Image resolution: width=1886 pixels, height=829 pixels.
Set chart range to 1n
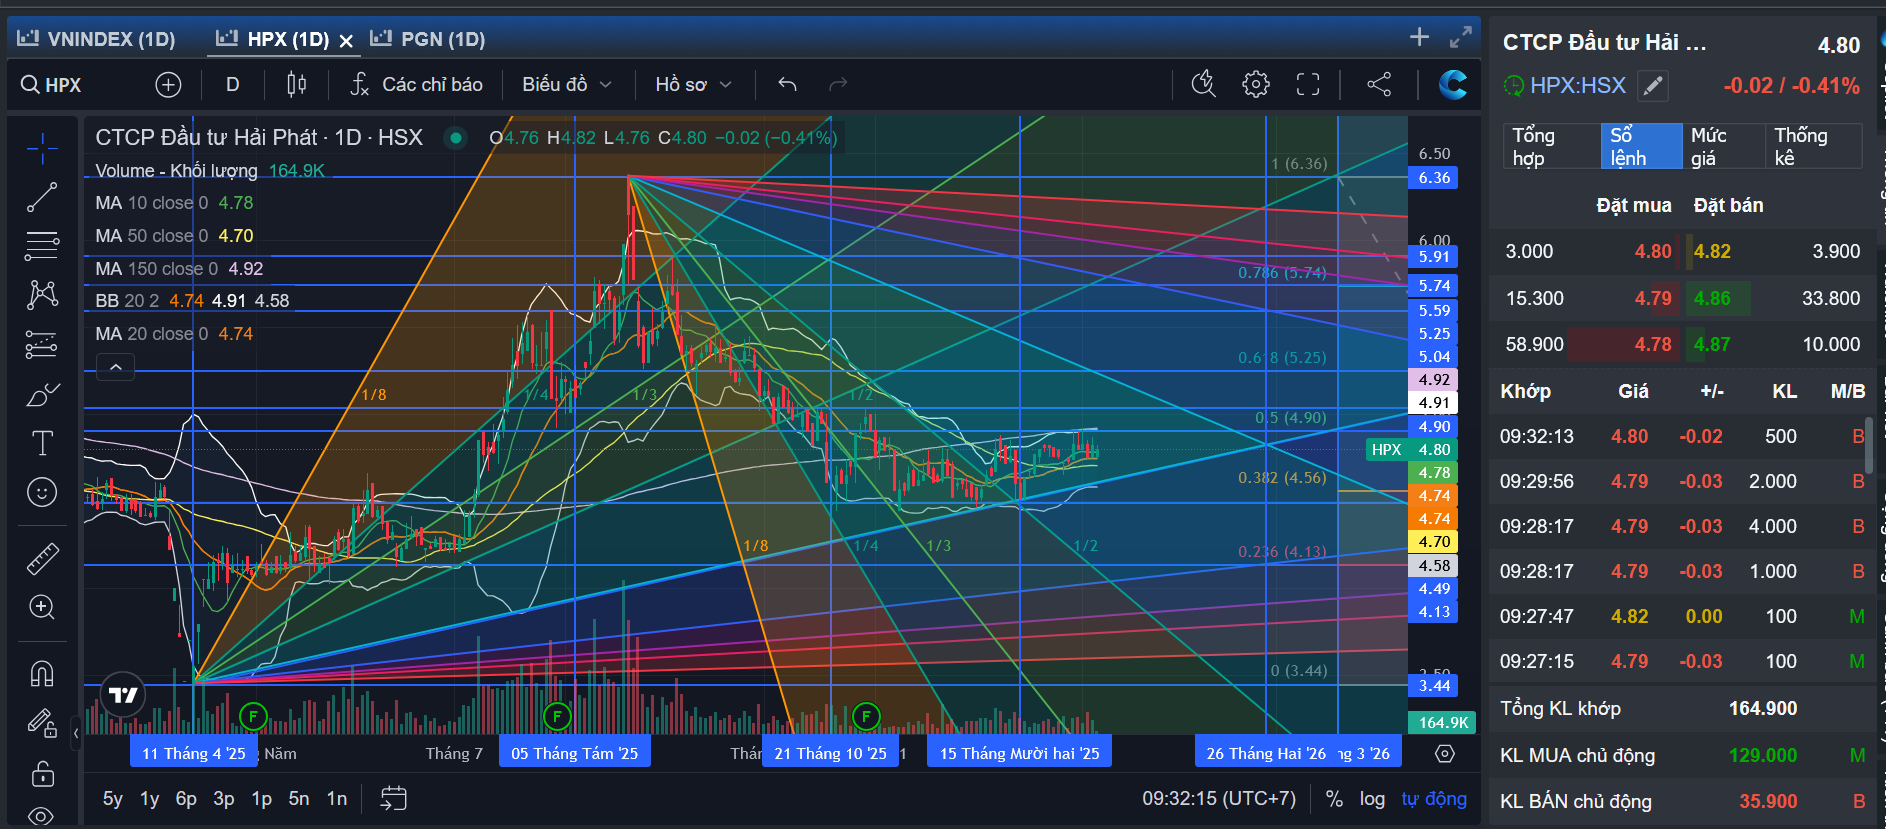(x=337, y=799)
